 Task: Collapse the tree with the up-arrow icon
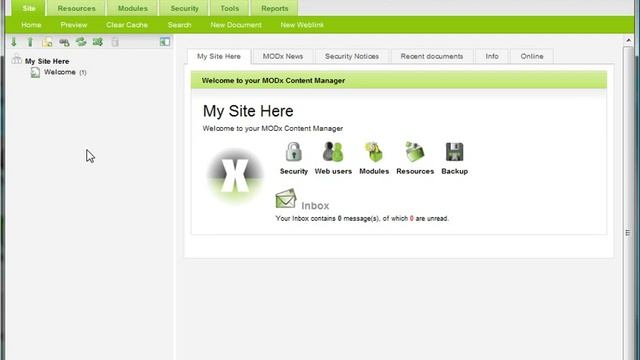(x=30, y=42)
